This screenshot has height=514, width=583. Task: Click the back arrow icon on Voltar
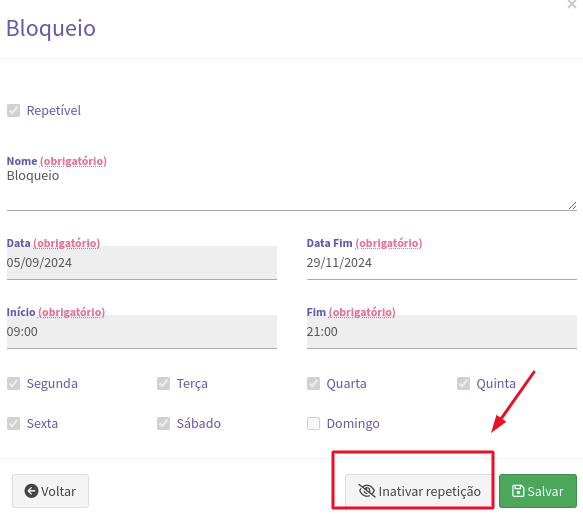[x=31, y=491]
